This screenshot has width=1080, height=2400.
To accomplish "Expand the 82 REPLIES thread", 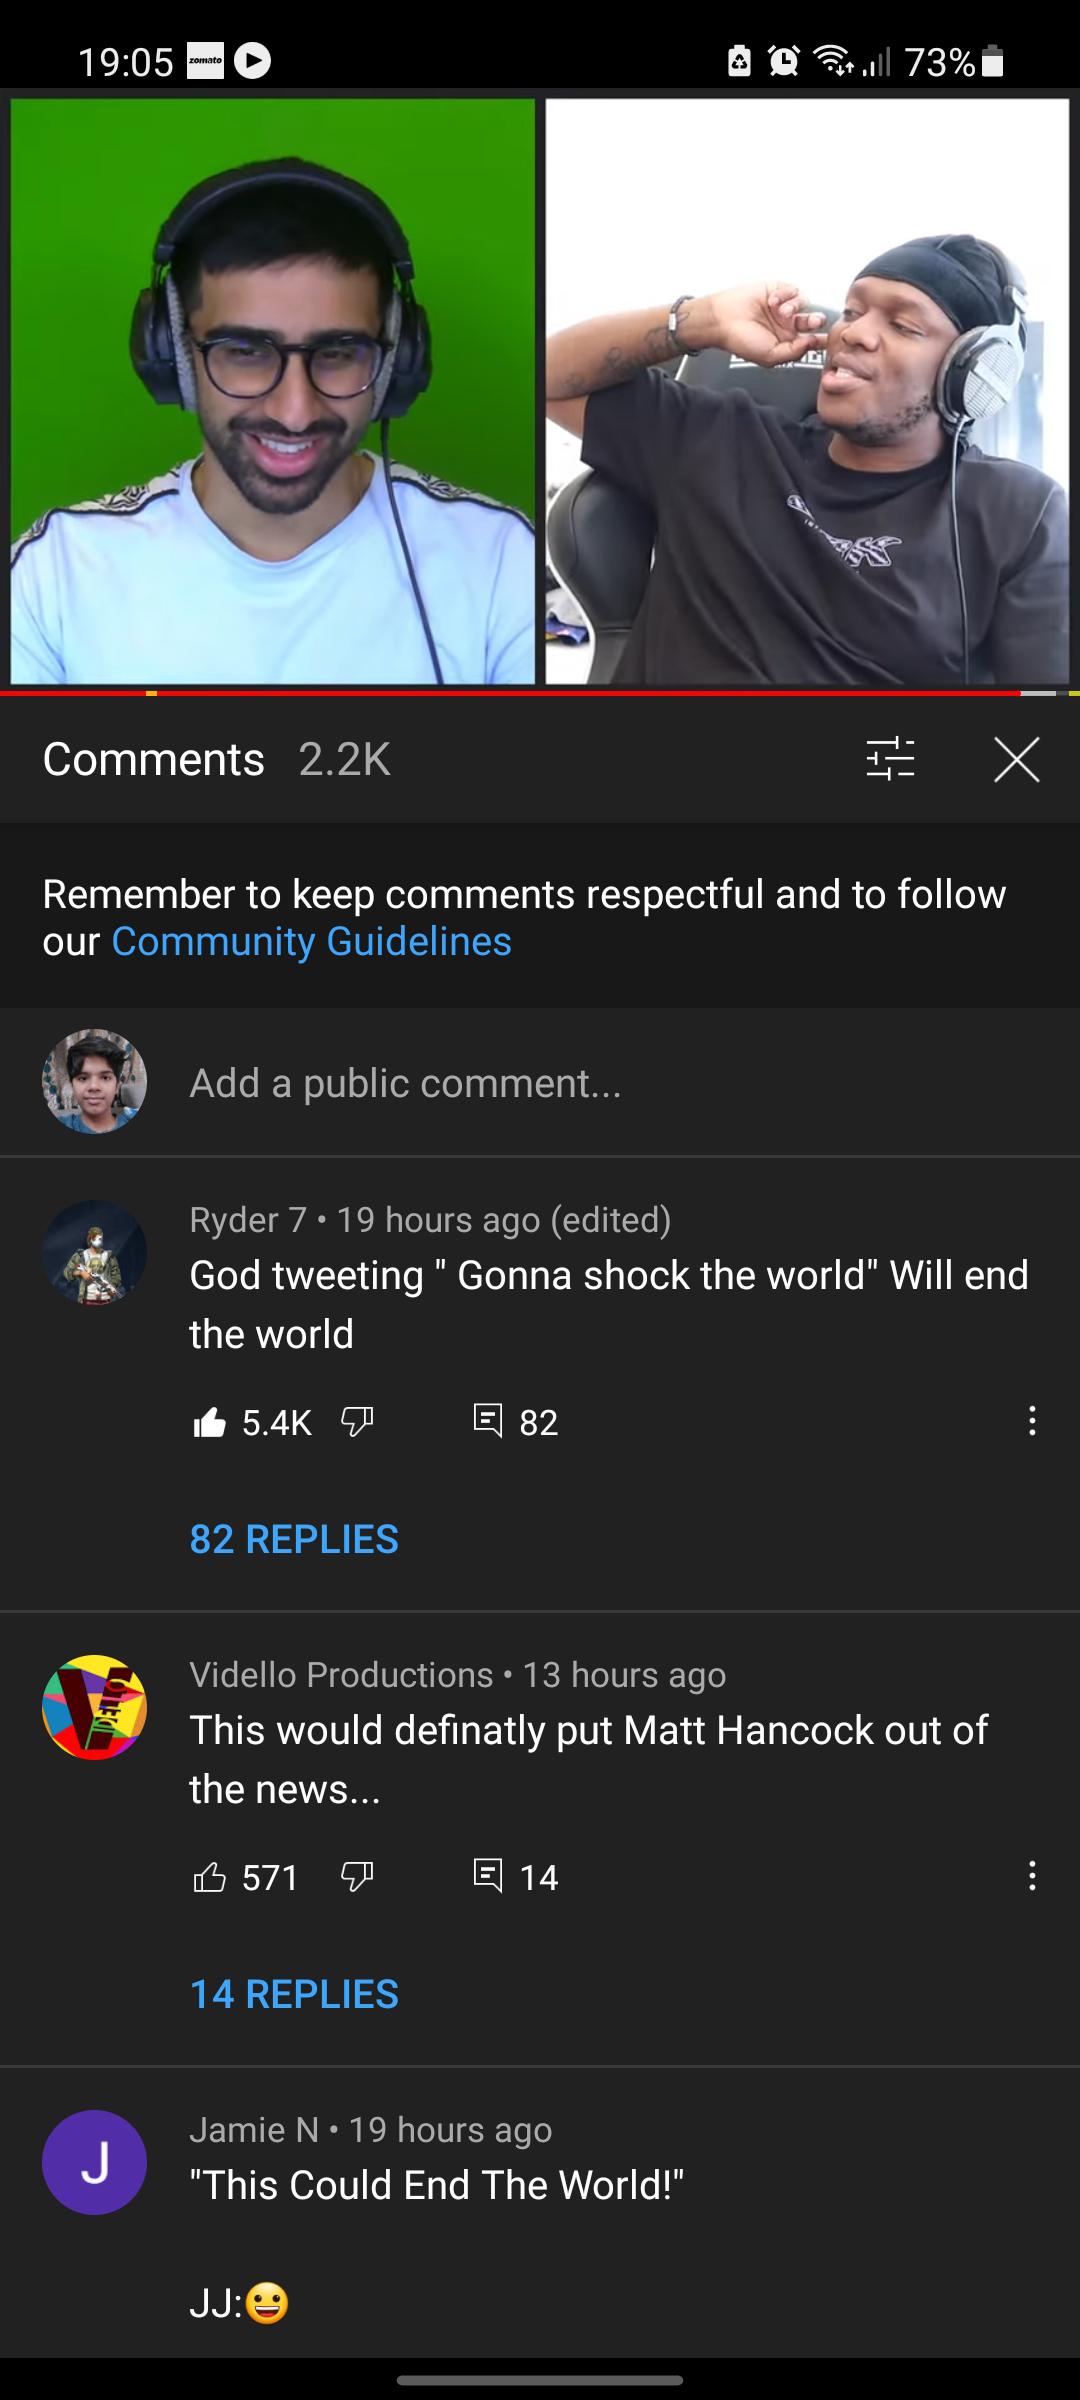I will 294,1539.
